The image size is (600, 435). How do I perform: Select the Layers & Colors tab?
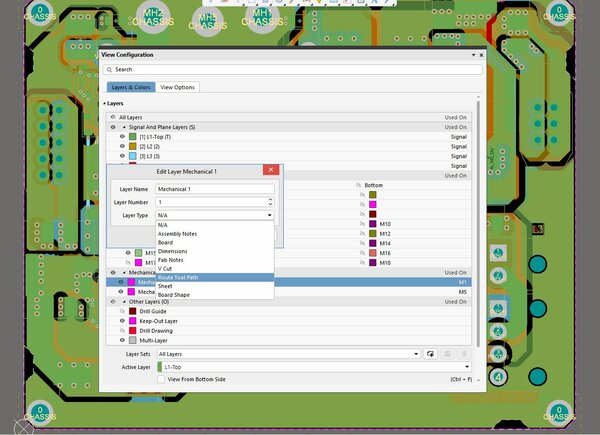[x=131, y=87]
